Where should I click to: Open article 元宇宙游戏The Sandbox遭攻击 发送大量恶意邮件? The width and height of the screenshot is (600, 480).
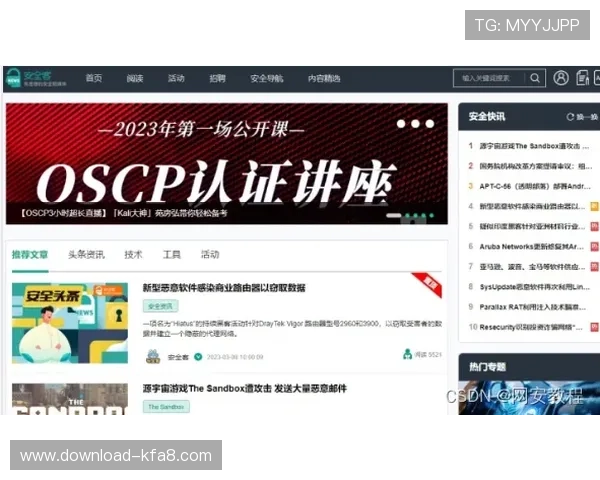tap(245, 389)
